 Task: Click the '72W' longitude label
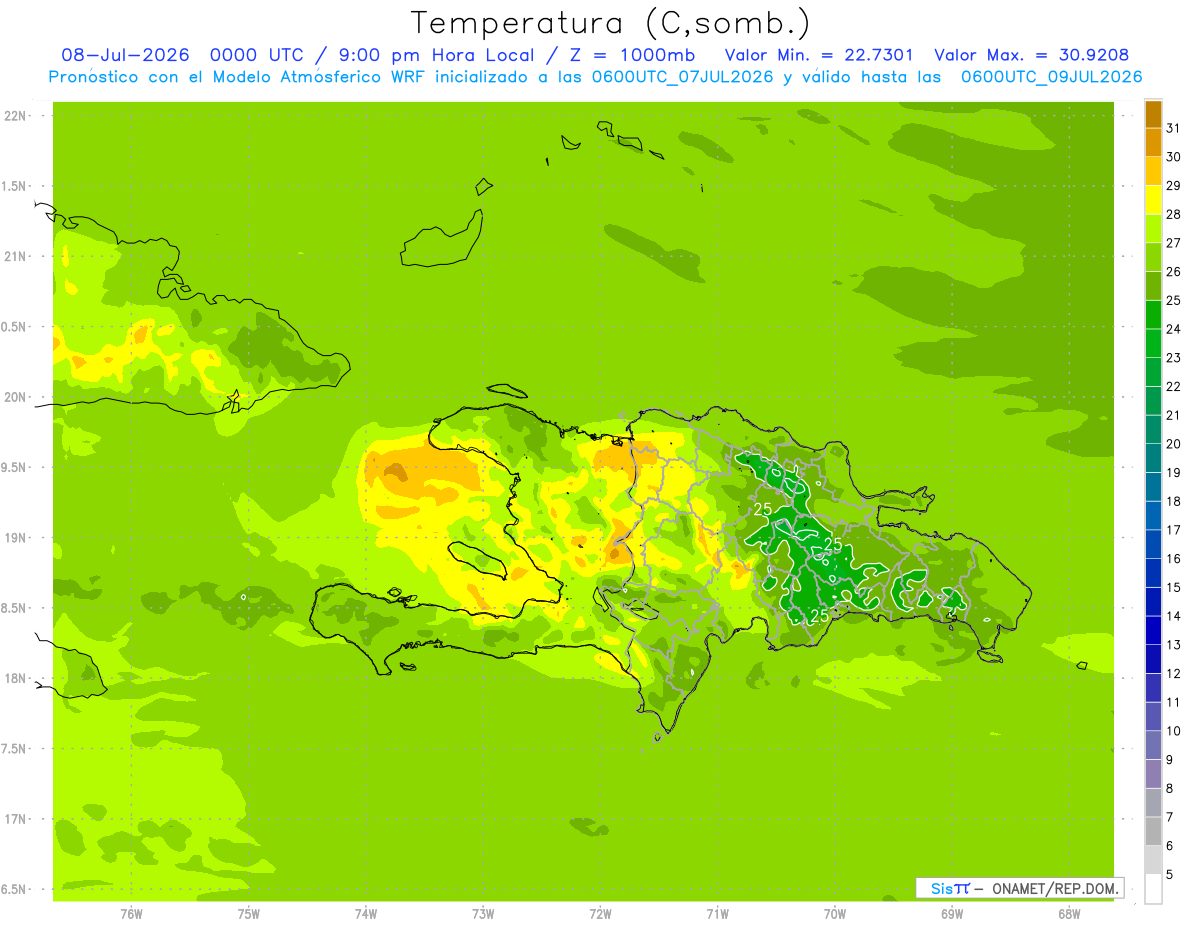pyautogui.click(x=600, y=914)
